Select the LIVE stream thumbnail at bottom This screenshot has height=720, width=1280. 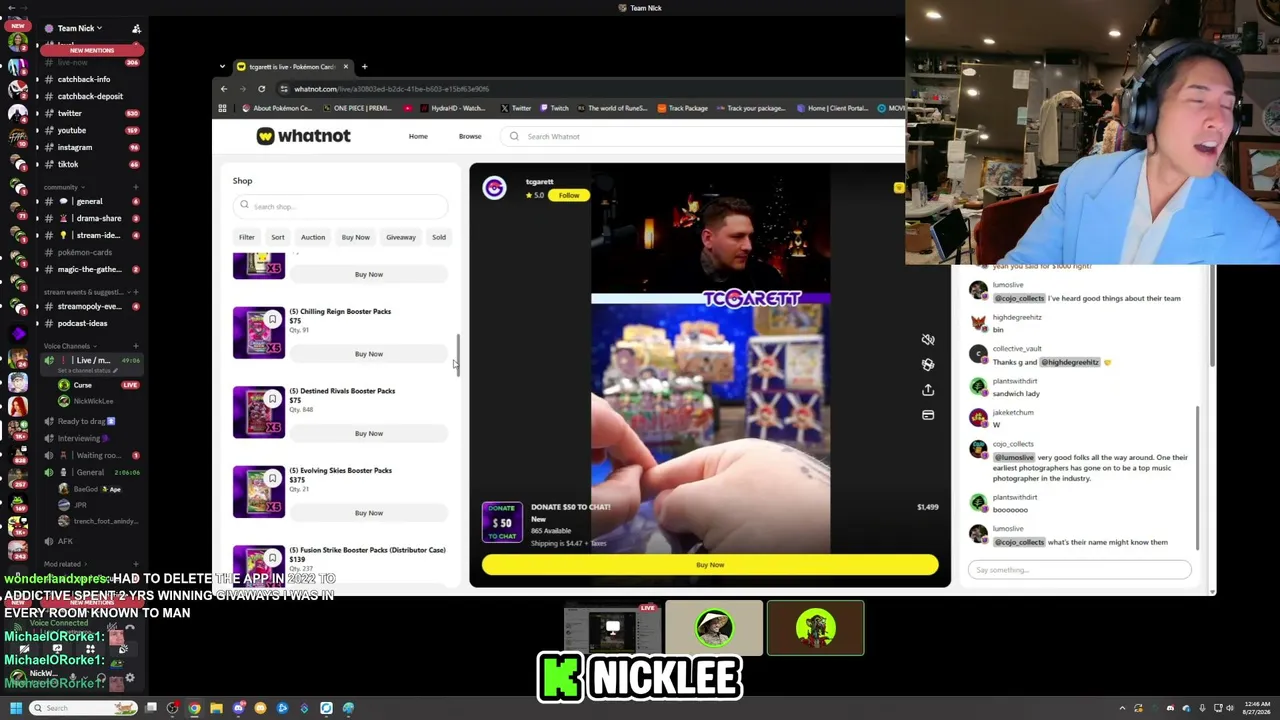tap(612, 628)
